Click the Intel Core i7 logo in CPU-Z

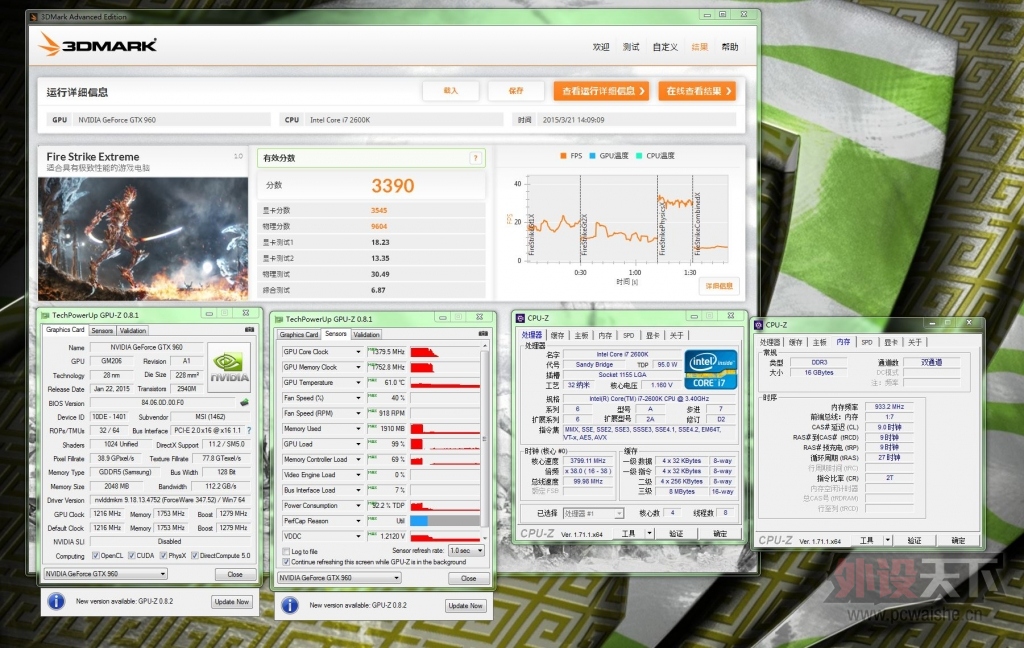(x=711, y=368)
